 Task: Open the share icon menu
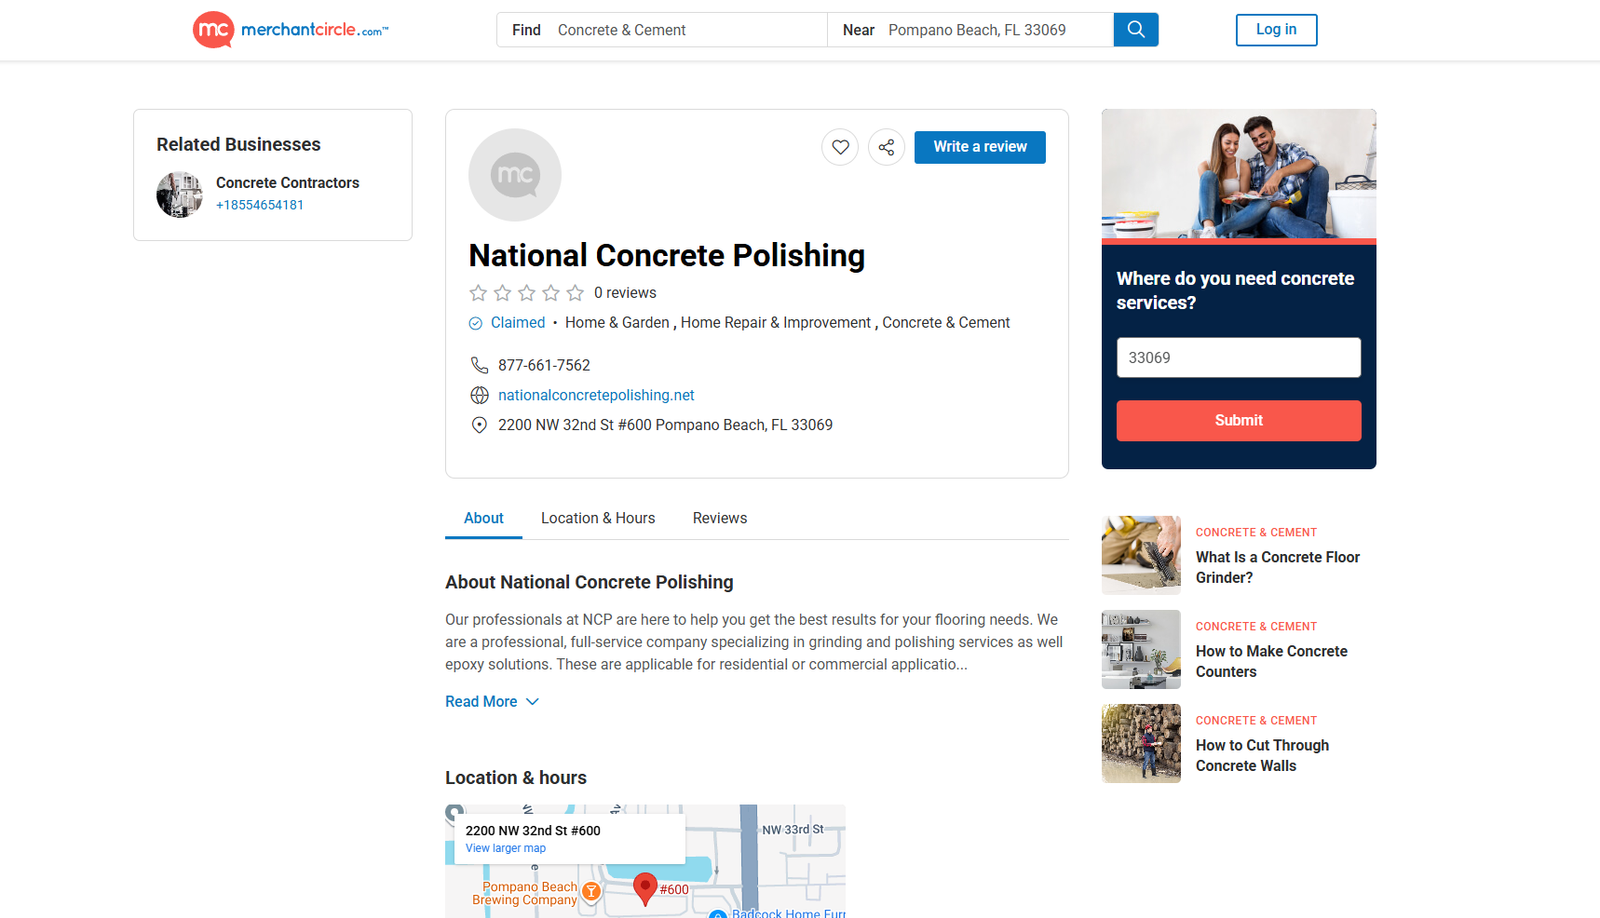[x=886, y=147]
